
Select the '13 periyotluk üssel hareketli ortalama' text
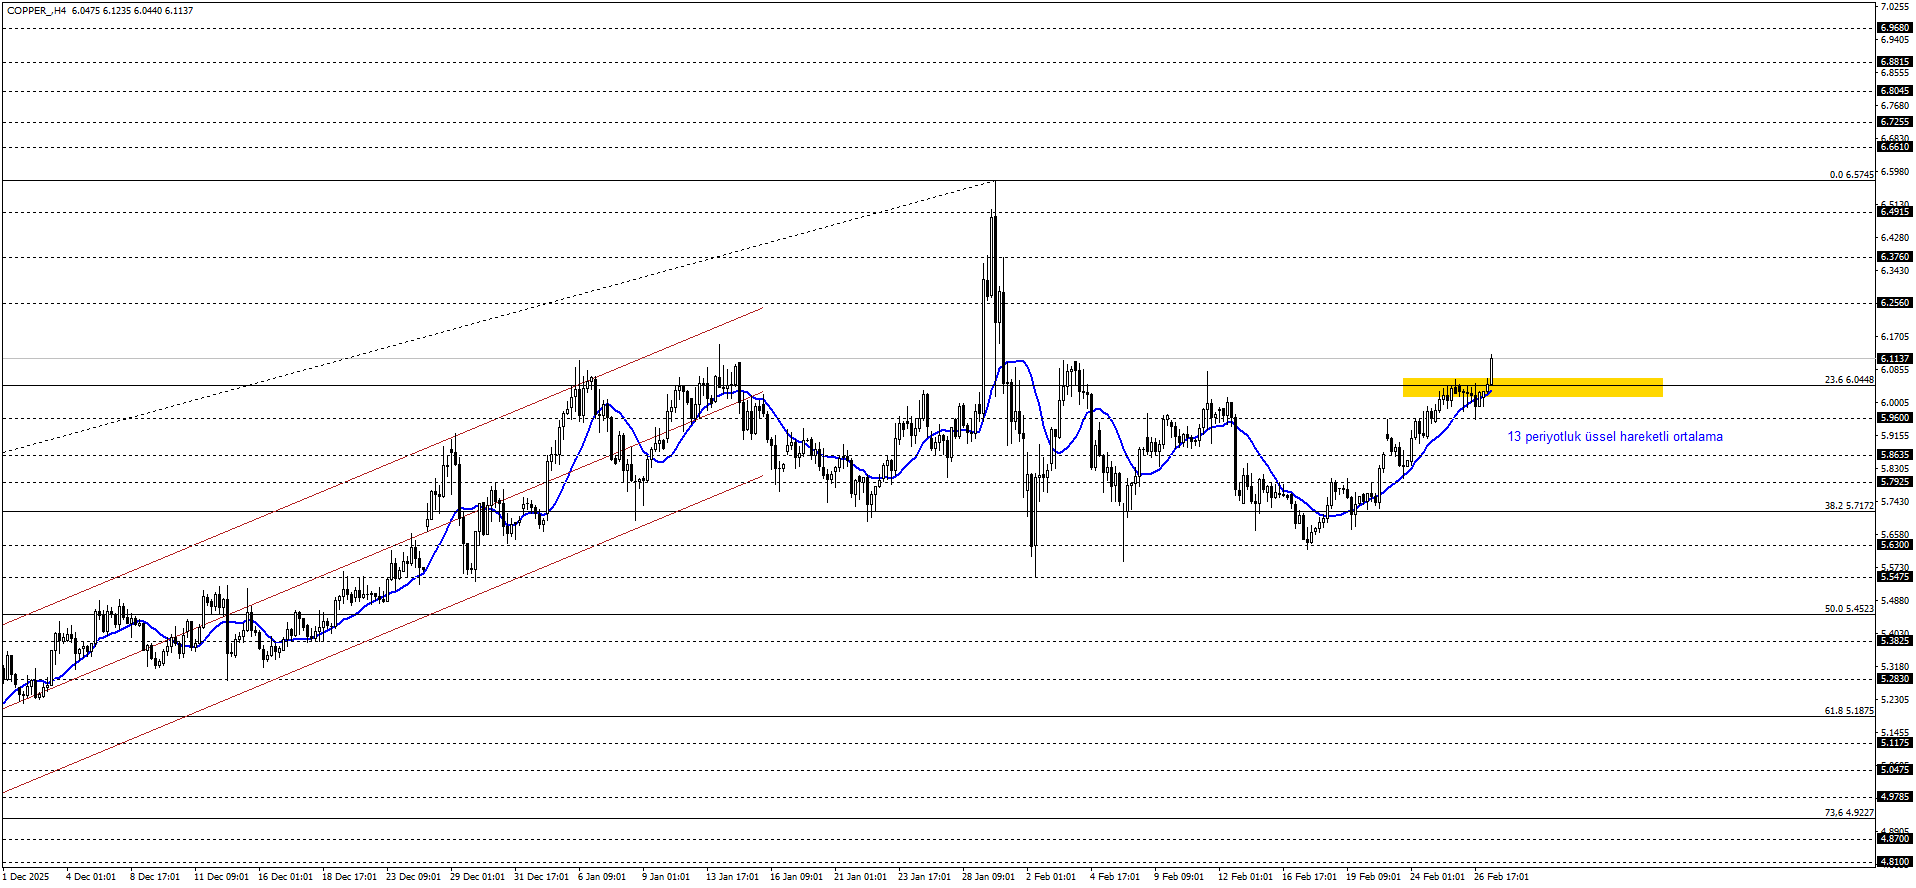click(1614, 437)
